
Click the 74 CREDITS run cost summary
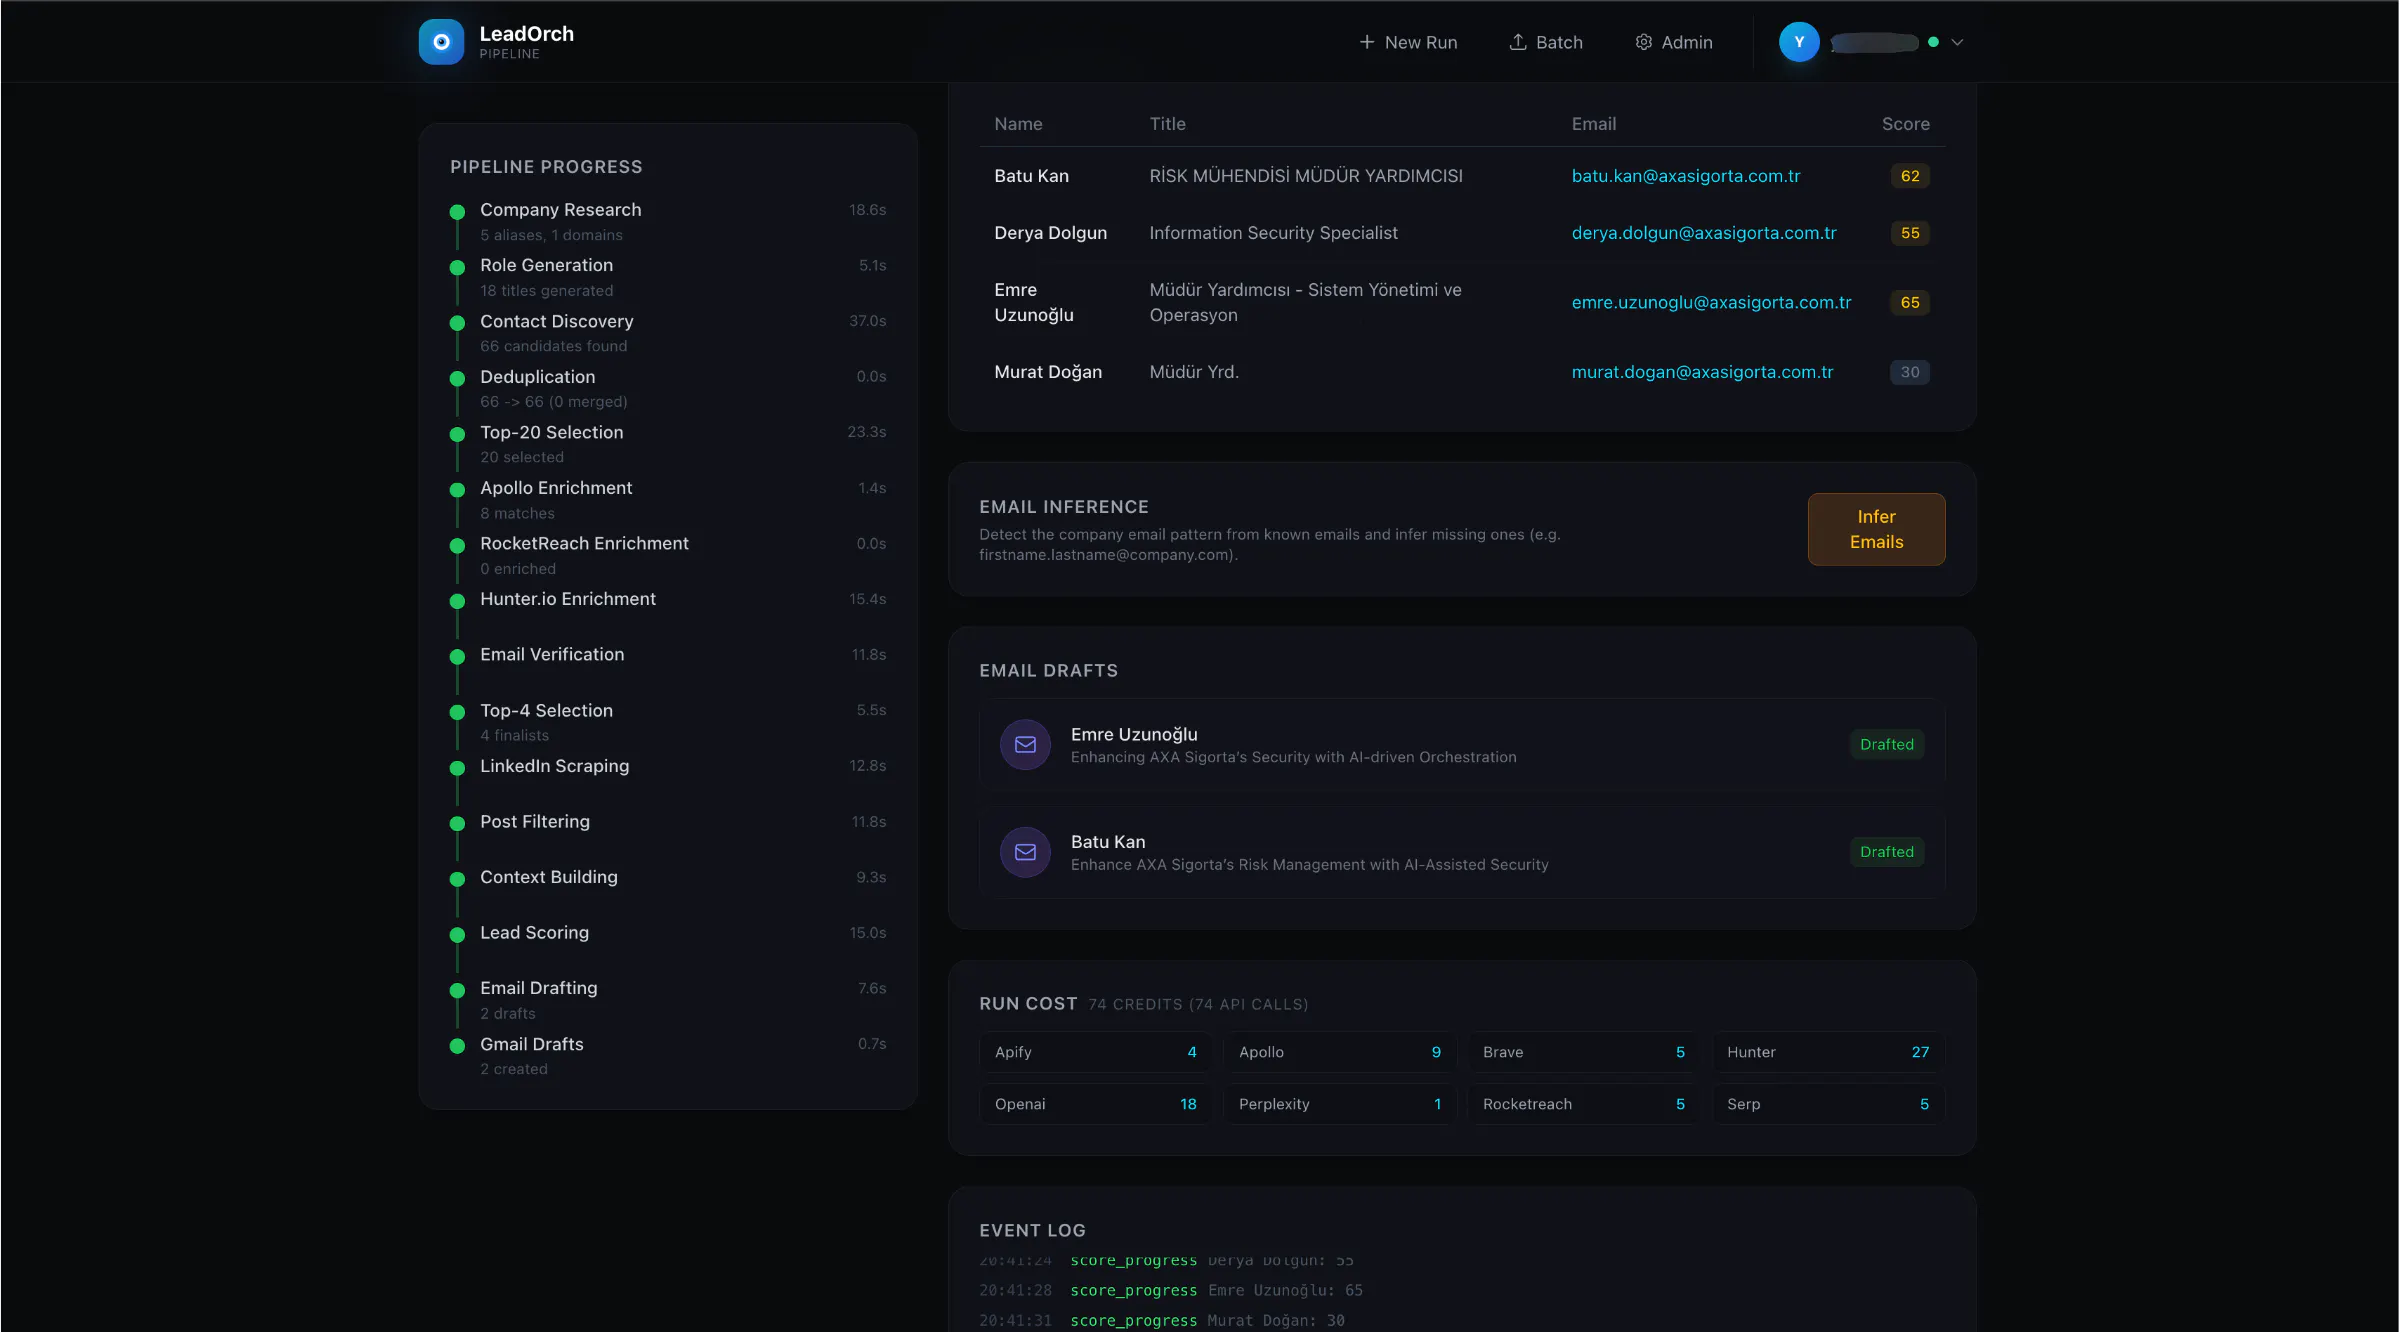(1197, 1004)
